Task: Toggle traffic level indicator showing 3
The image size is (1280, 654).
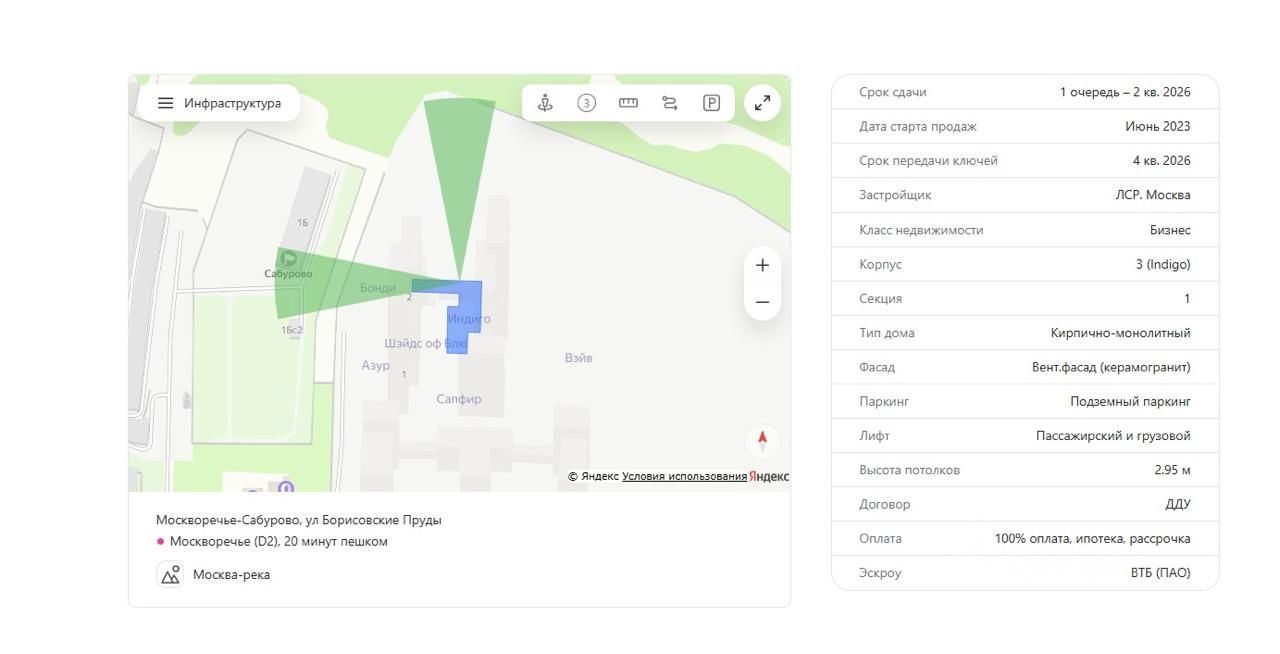Action: click(587, 103)
